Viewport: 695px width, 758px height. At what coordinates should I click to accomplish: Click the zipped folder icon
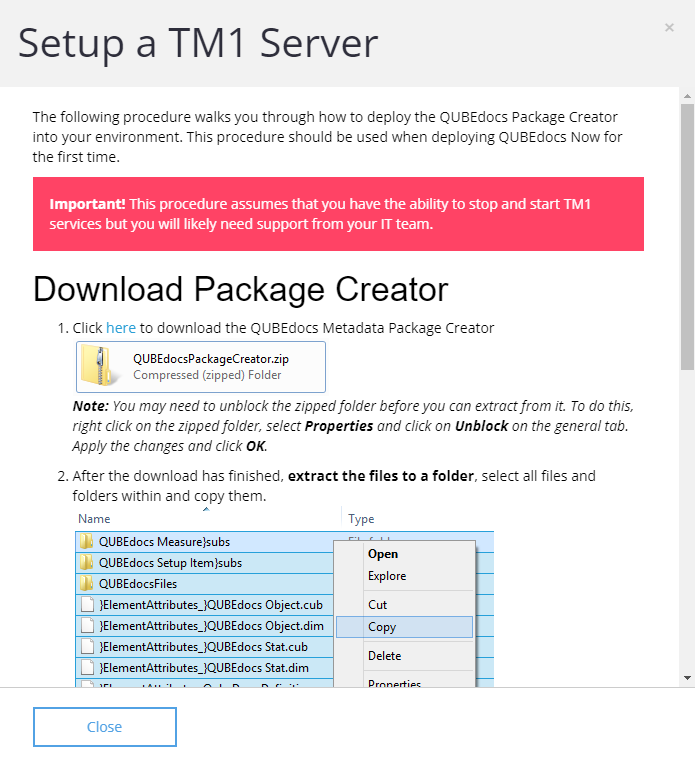pyautogui.click(x=100, y=365)
